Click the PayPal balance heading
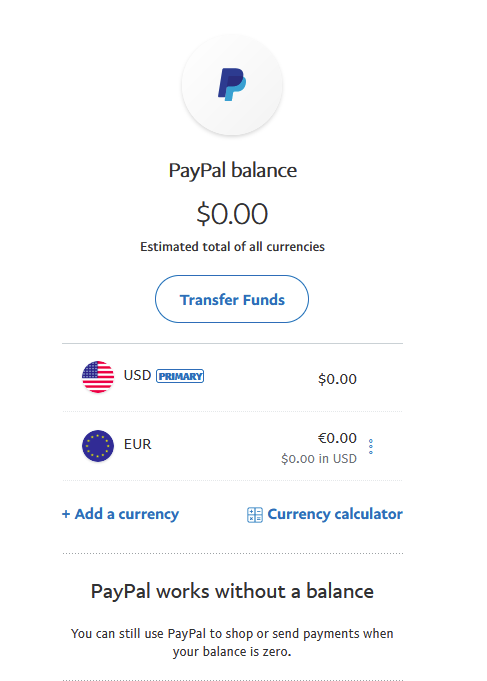The image size is (487, 681). [x=232, y=170]
